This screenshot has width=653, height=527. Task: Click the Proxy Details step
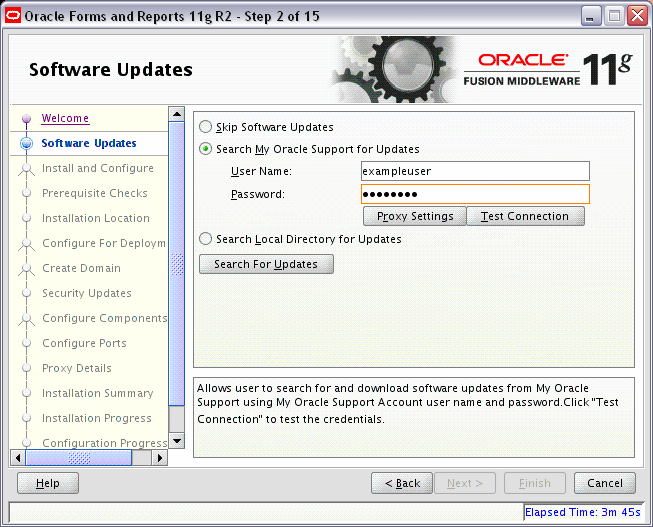pyautogui.click(x=77, y=368)
